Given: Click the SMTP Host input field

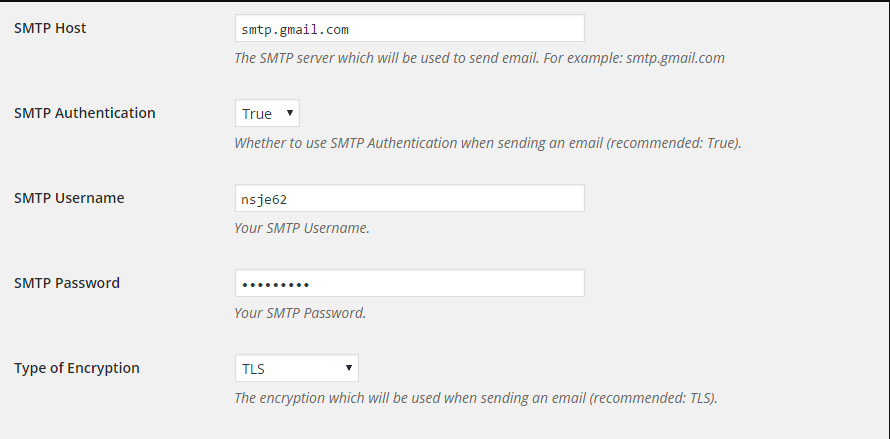Looking at the screenshot, I should tap(408, 28).
